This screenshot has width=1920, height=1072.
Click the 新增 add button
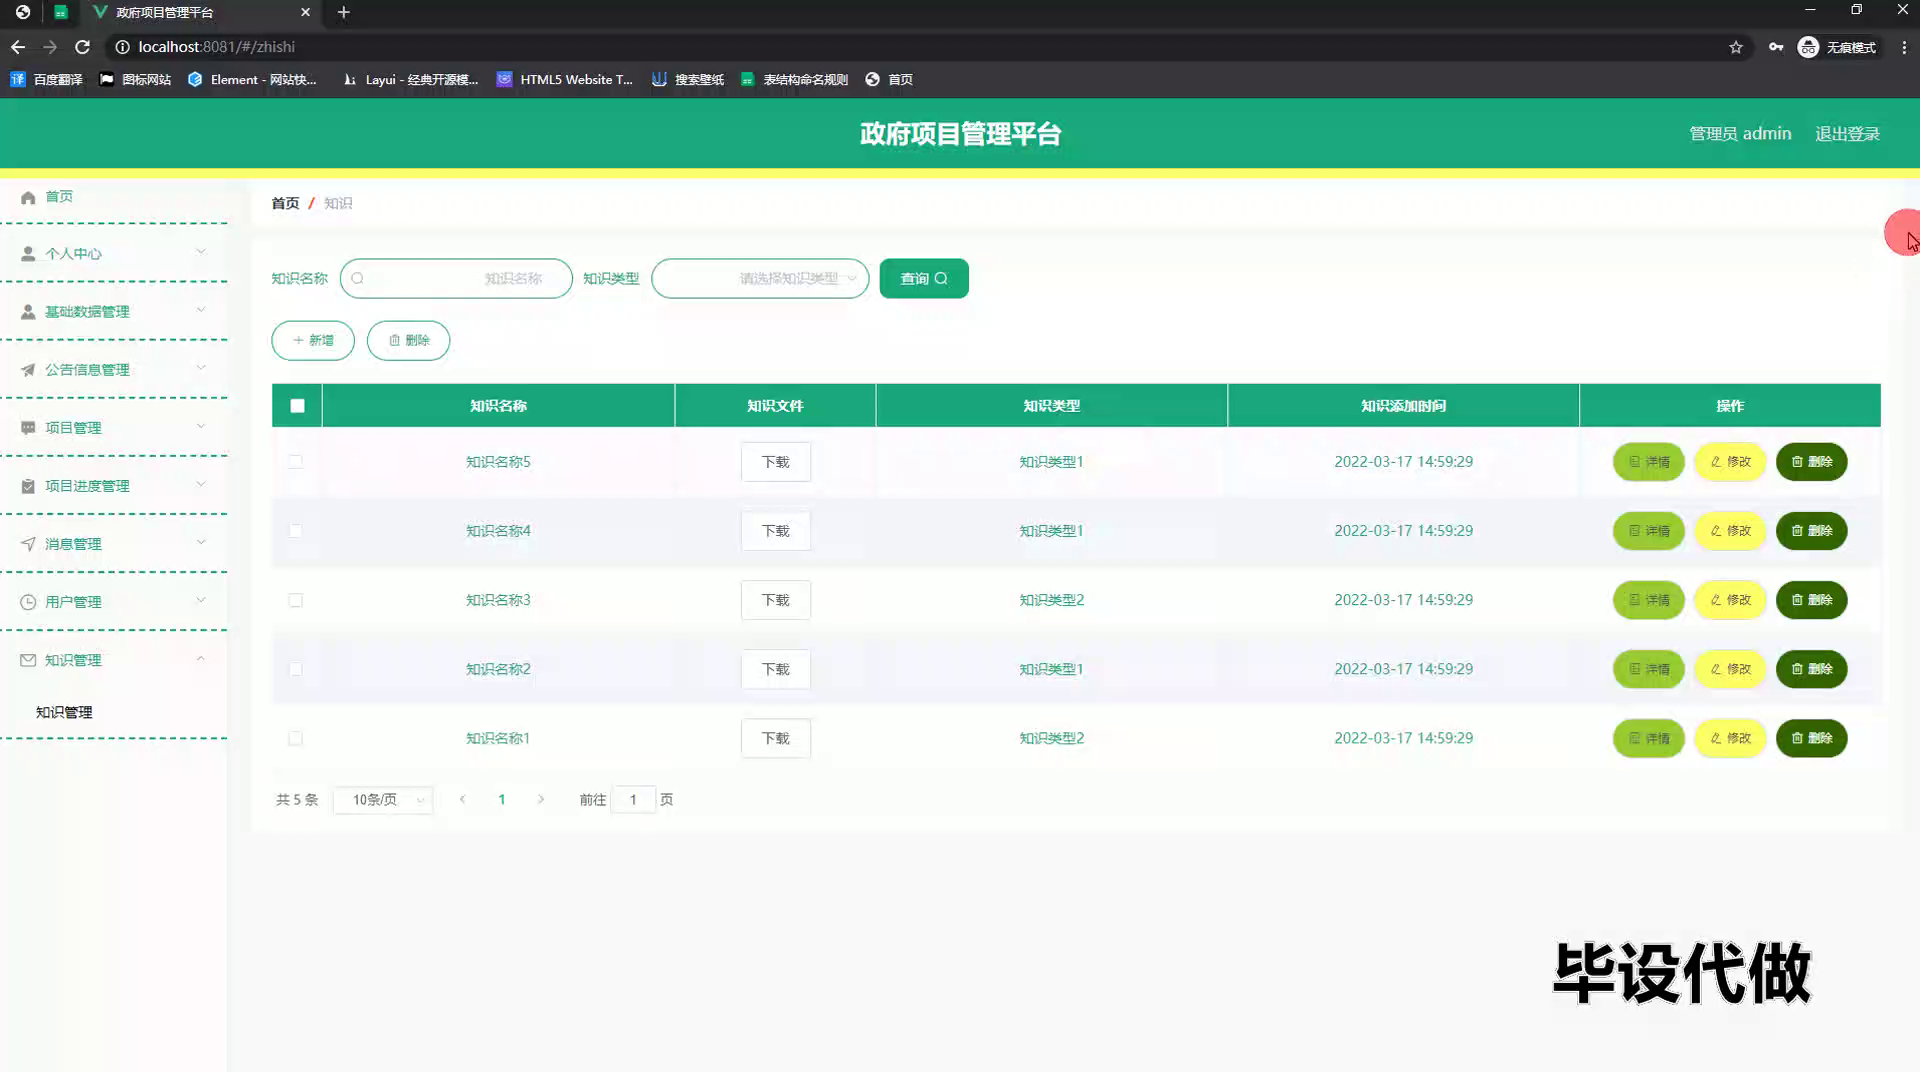313,341
